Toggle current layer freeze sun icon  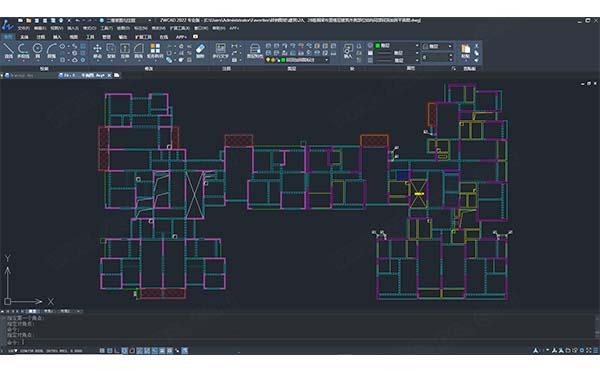coord(273,60)
